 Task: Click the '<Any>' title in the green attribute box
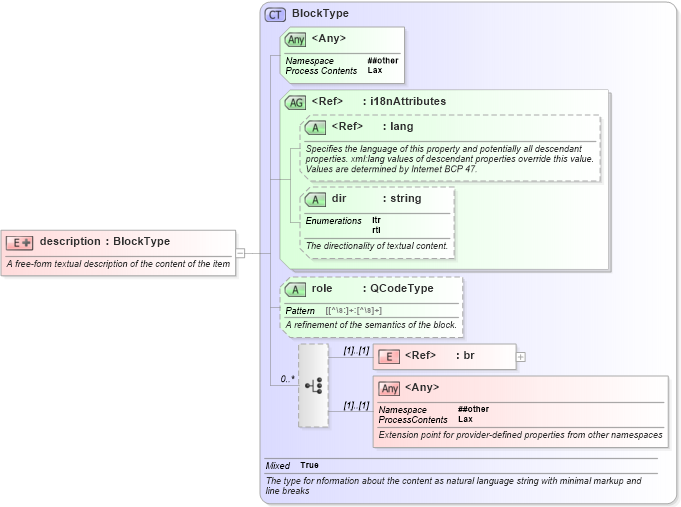(329, 38)
